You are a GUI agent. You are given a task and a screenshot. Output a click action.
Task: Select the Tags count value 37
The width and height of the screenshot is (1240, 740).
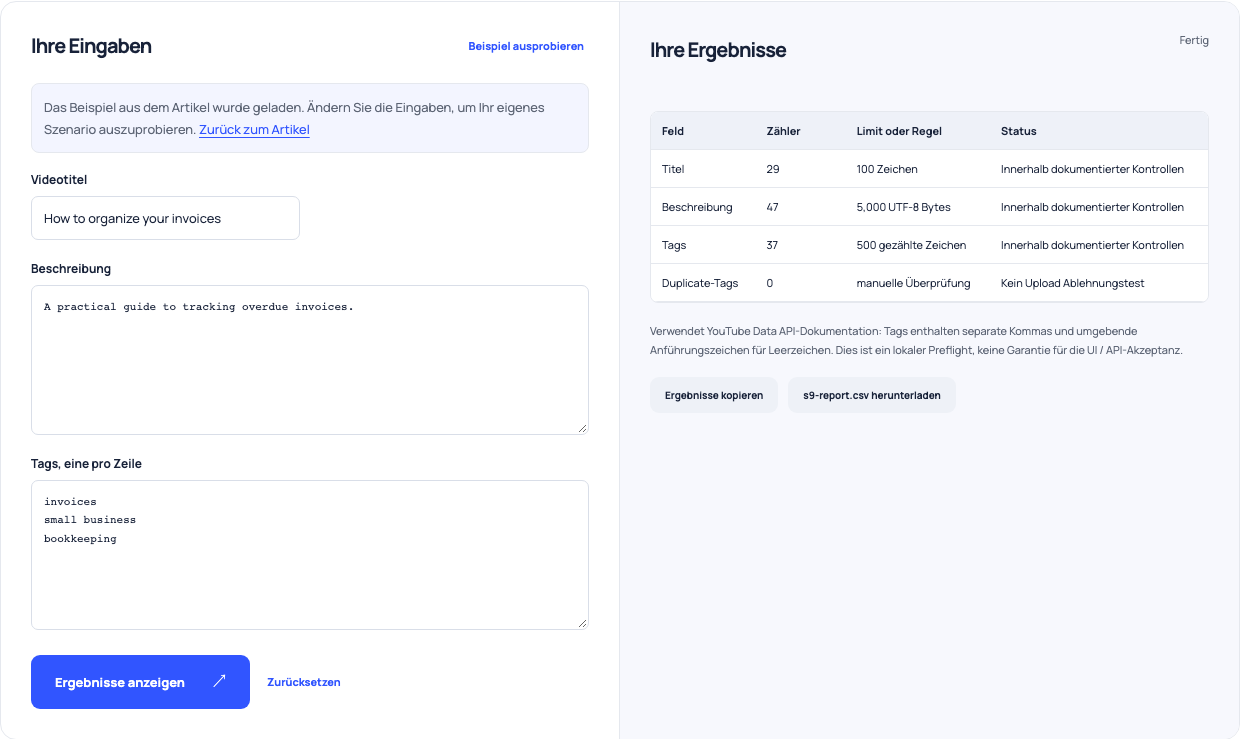[x=773, y=245]
